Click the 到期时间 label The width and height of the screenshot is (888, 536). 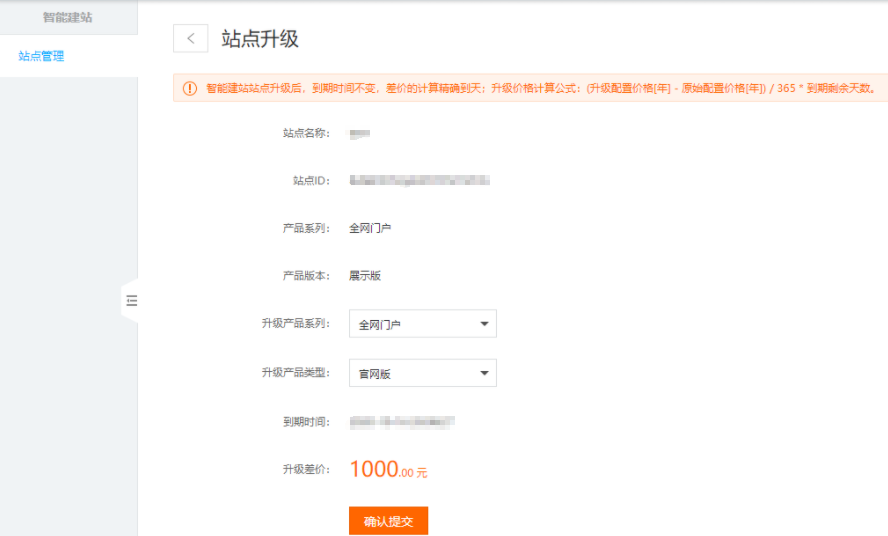point(306,422)
